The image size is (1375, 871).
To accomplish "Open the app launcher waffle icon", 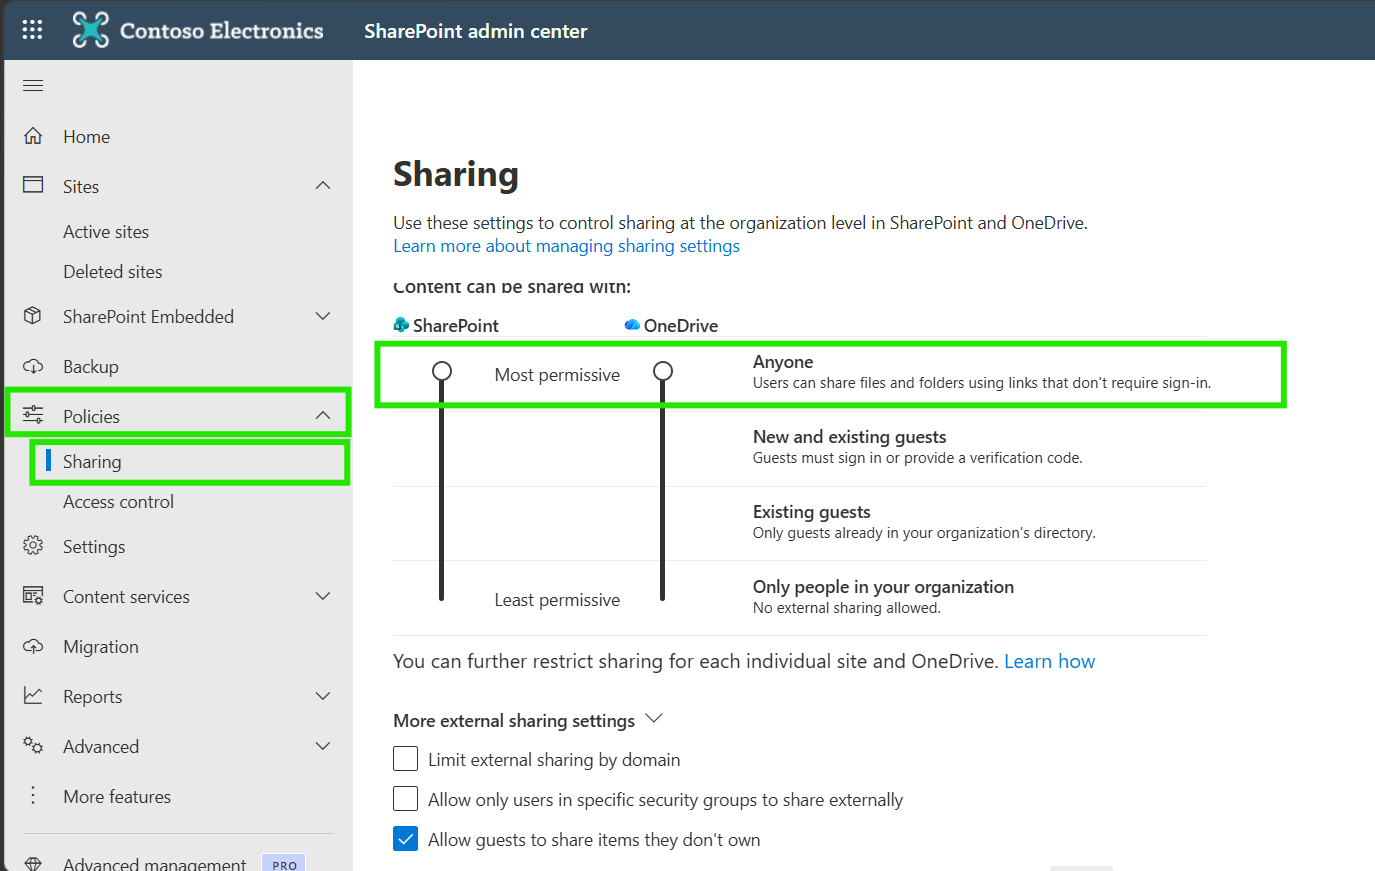I will (32, 30).
